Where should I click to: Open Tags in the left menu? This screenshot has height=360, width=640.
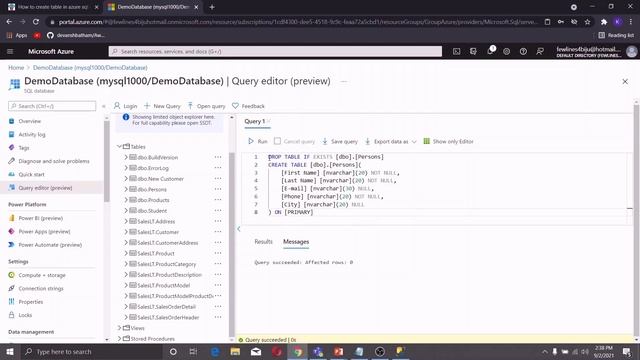click(24, 148)
